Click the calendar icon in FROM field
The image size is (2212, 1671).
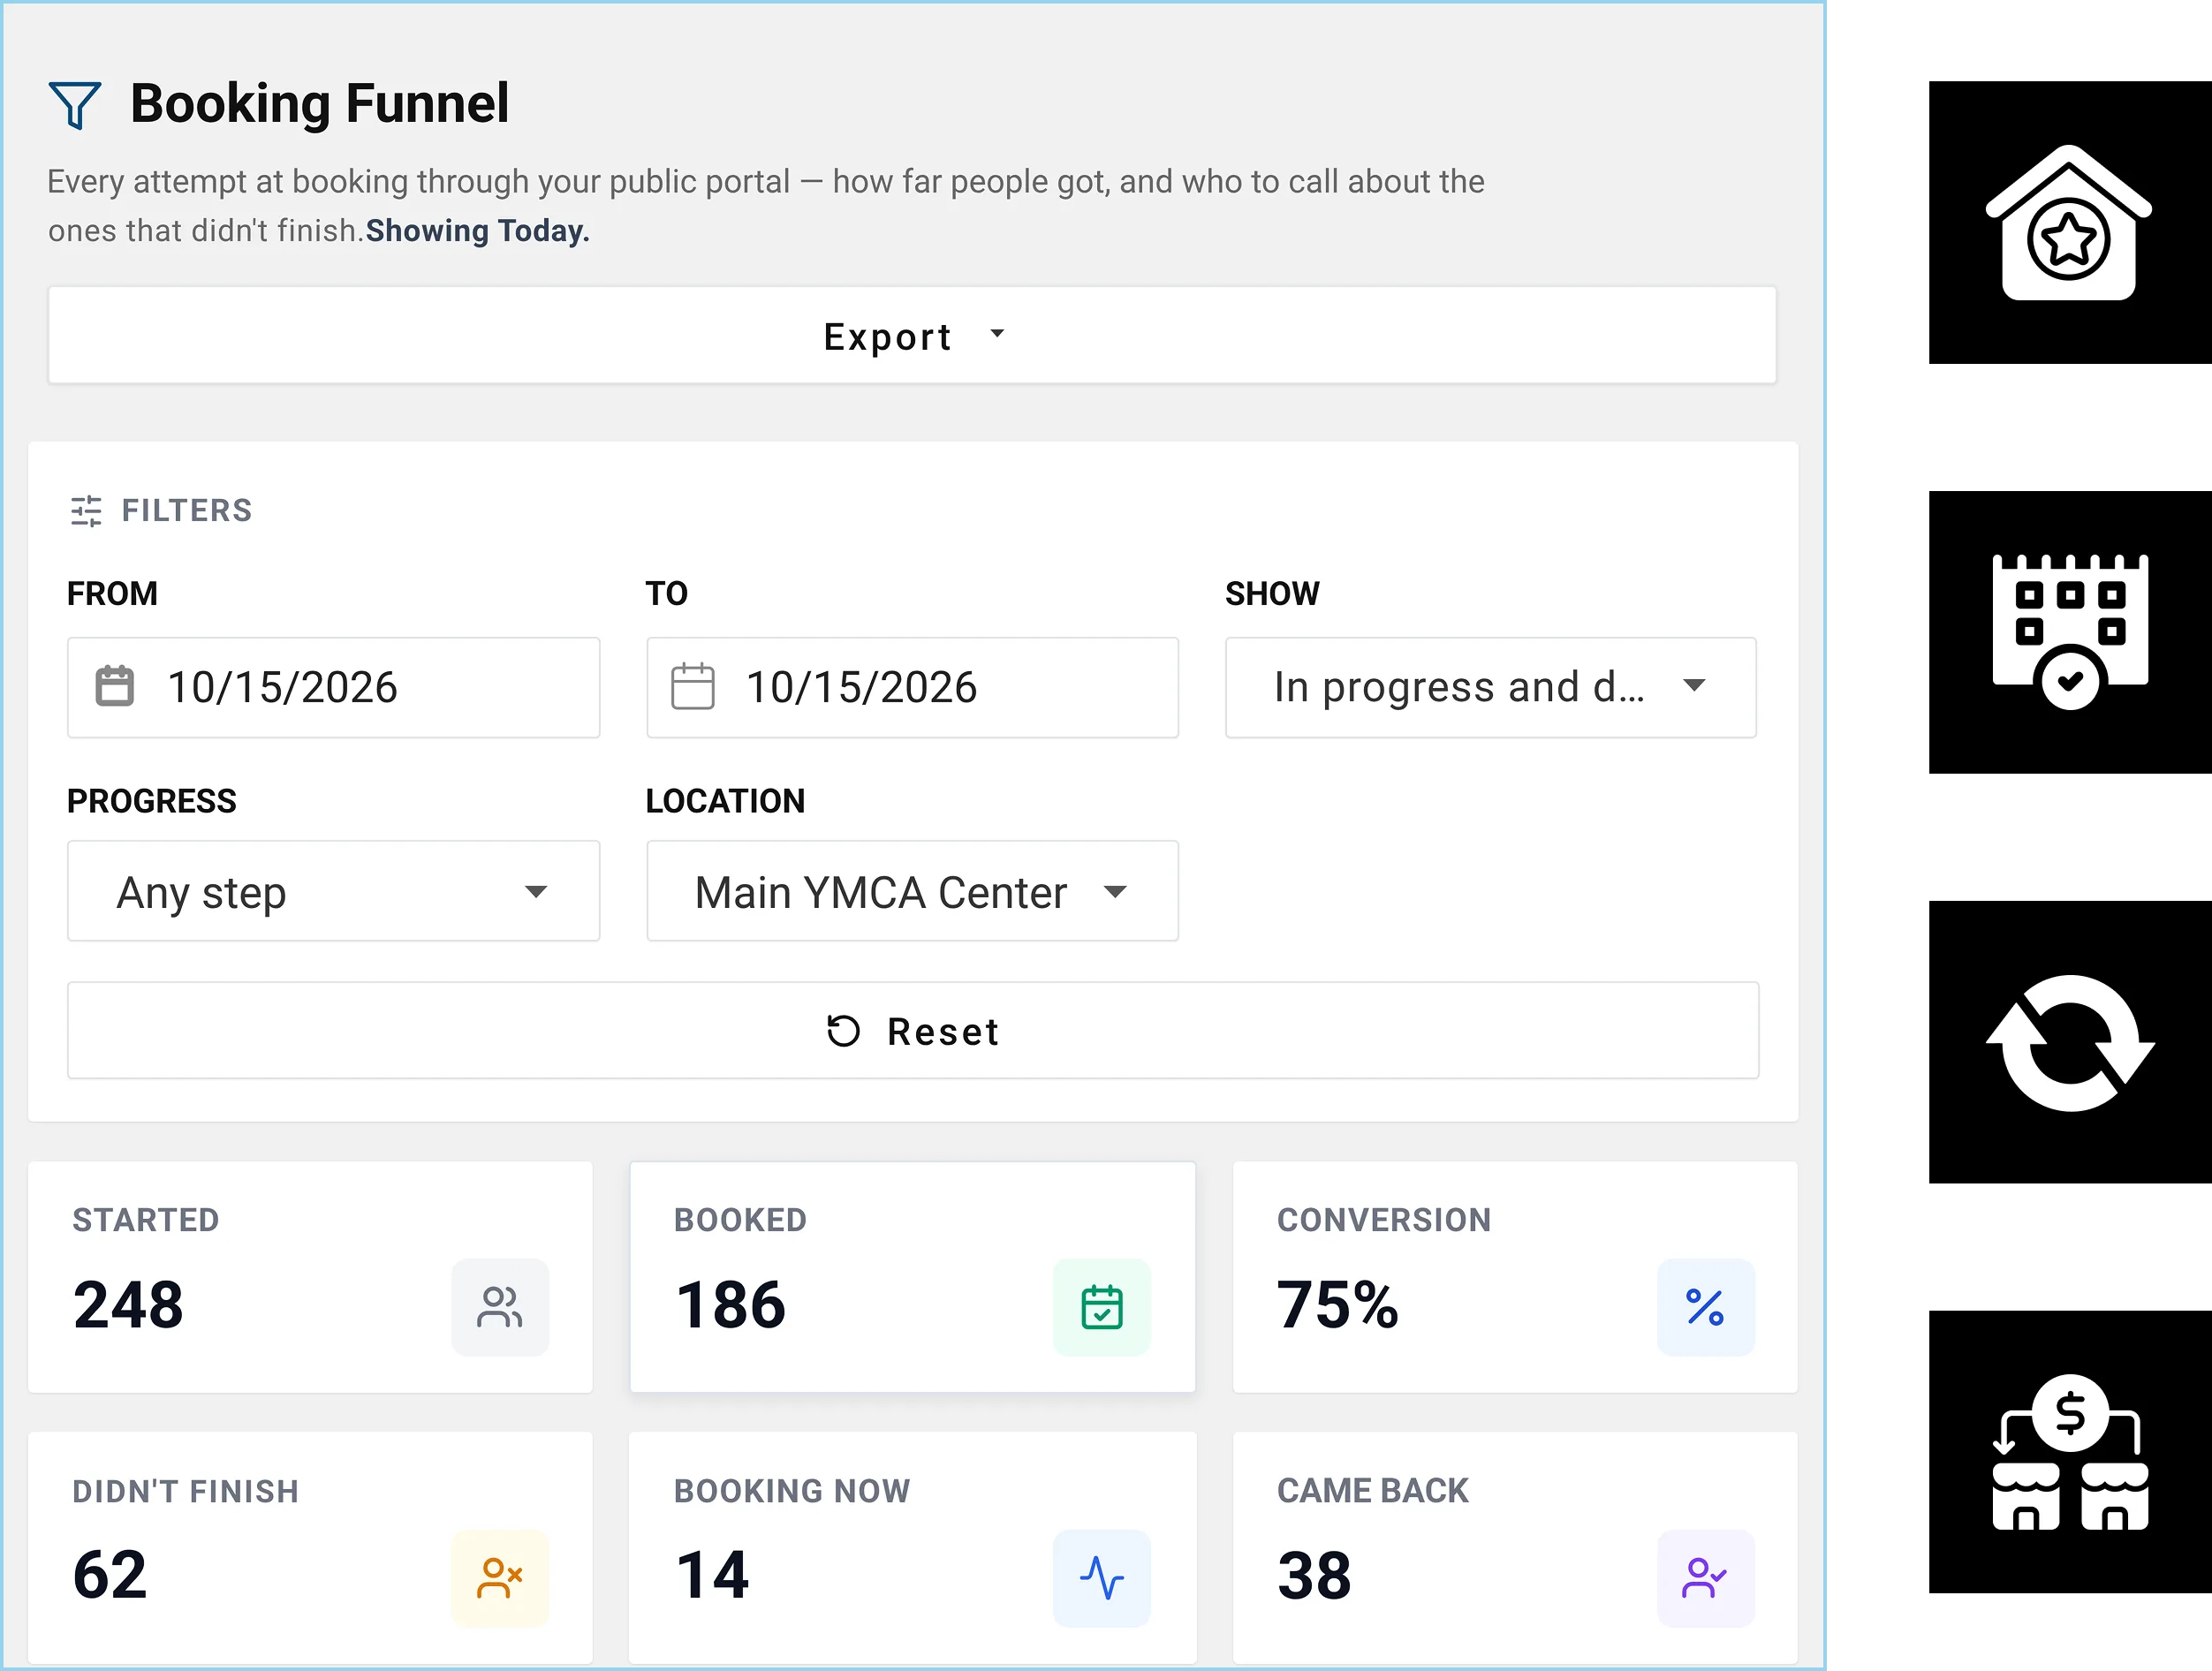pos(114,687)
